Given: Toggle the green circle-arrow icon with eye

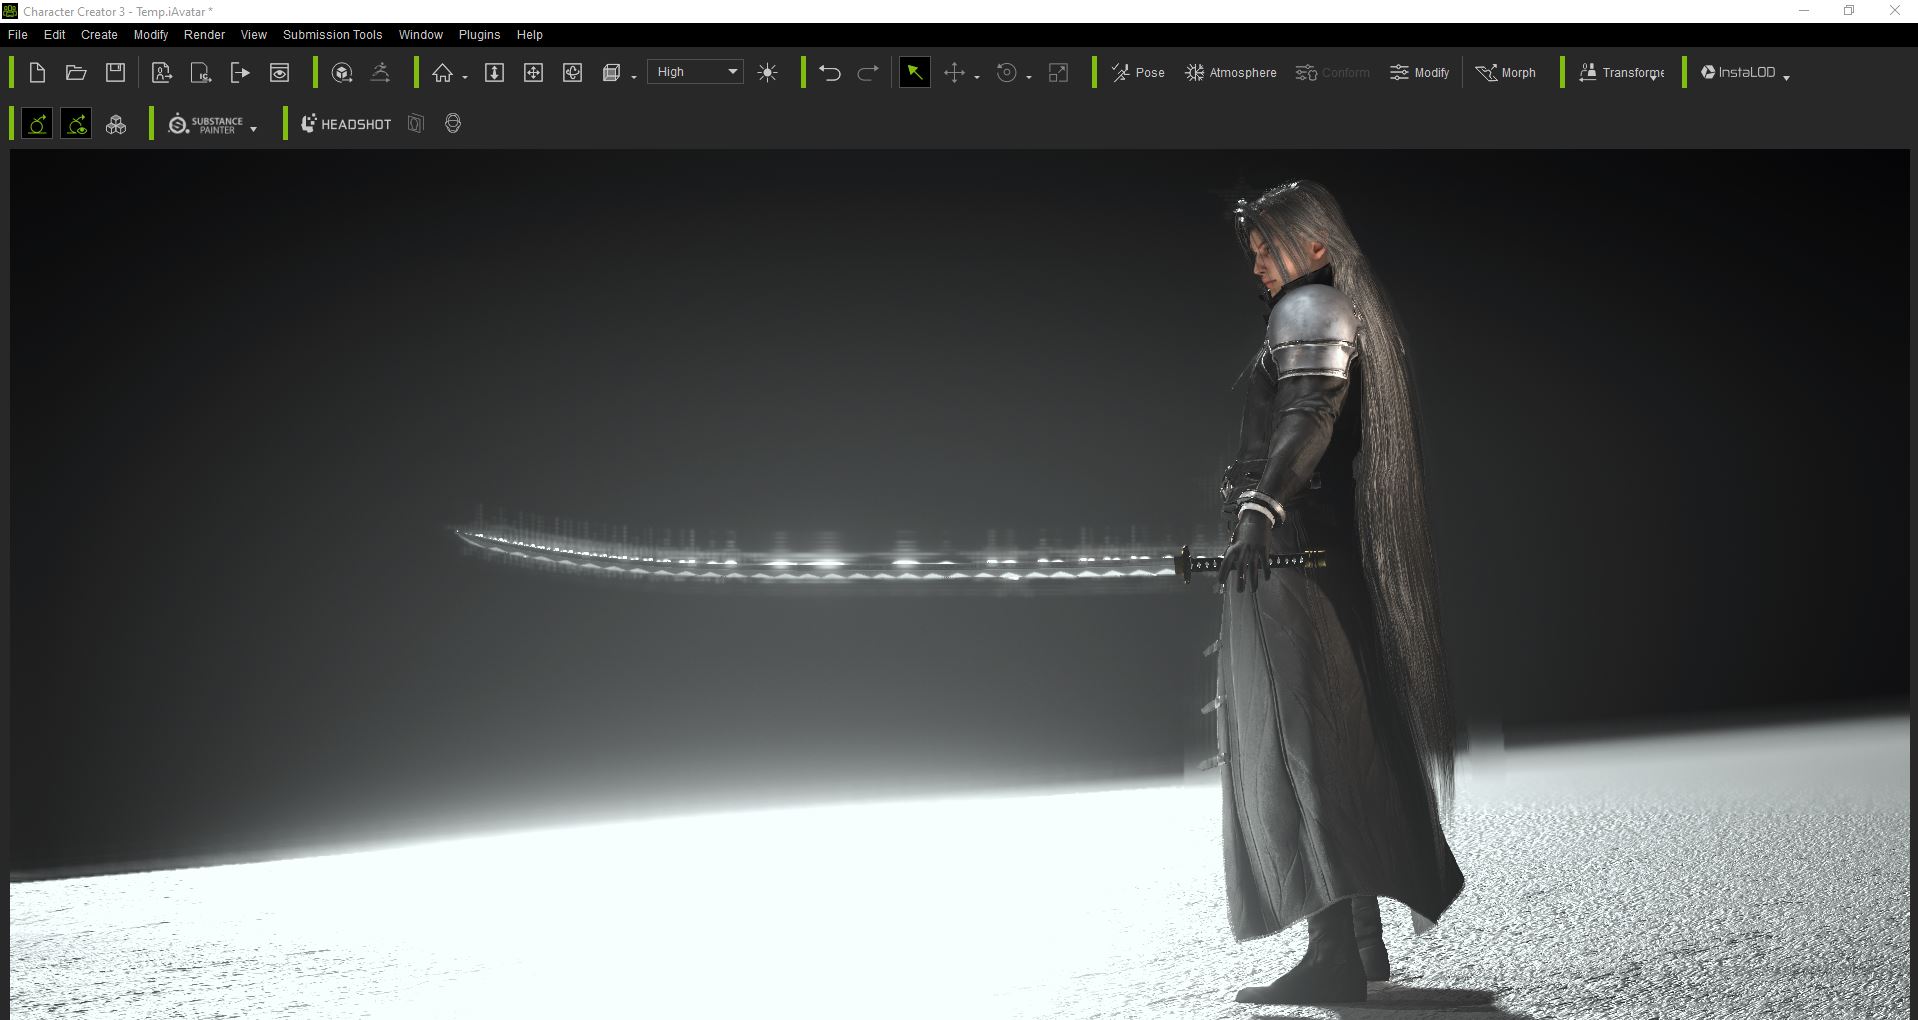Looking at the screenshot, I should [76, 124].
